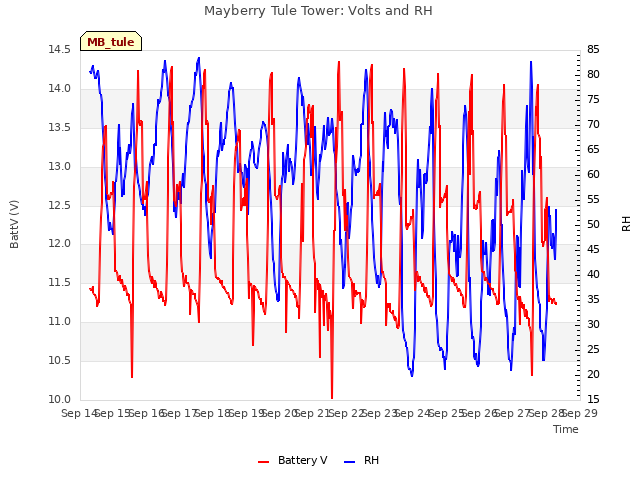
Task: Click the 13.0 tick on voltage axis
Action: point(59,166)
